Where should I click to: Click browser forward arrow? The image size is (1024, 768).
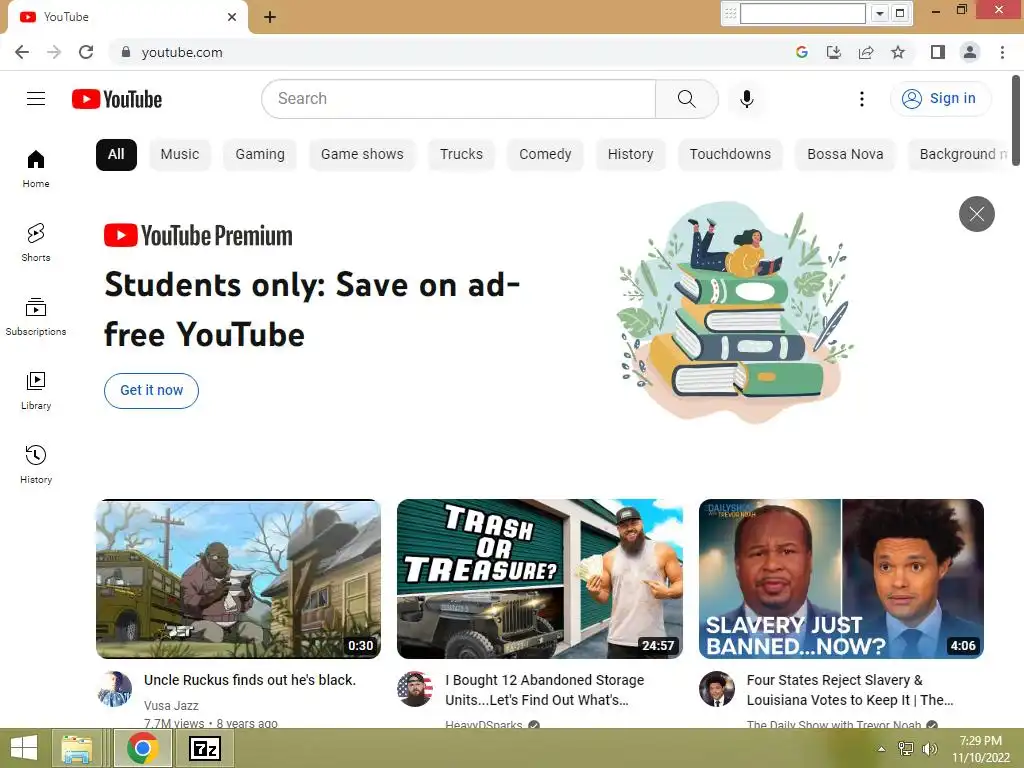pyautogui.click(x=54, y=52)
